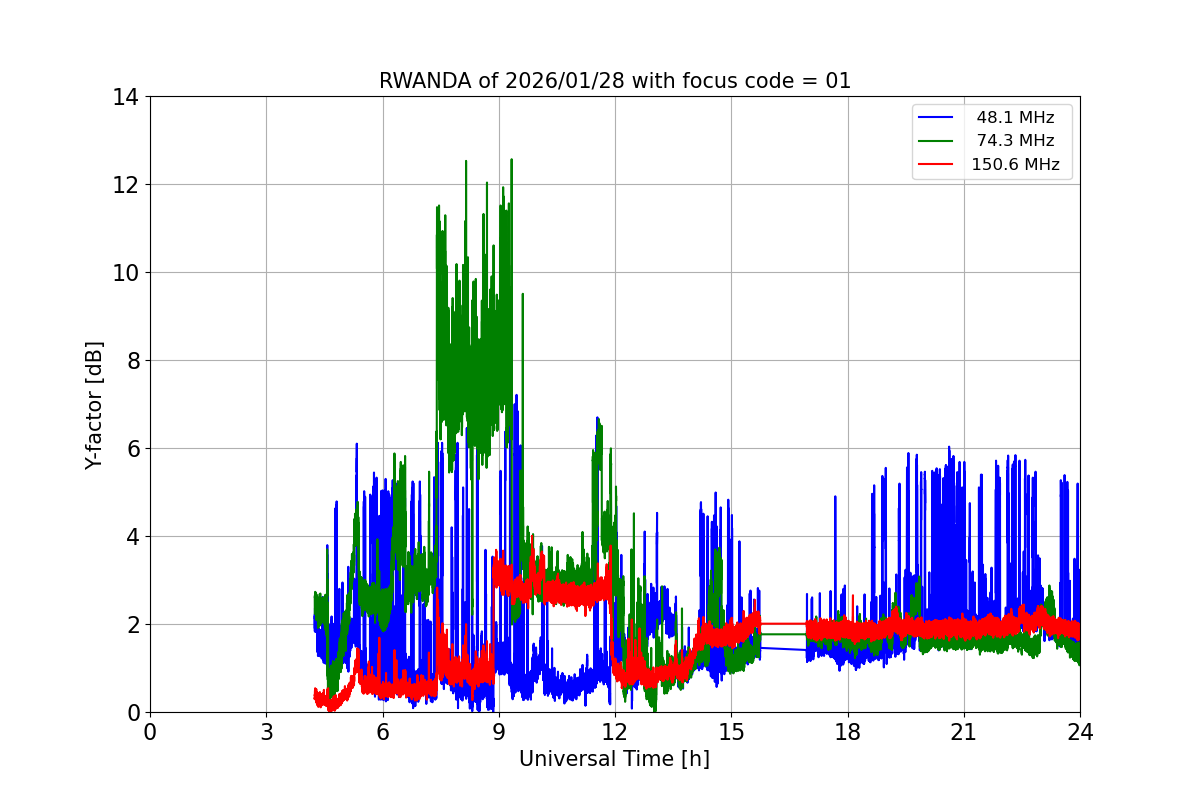The width and height of the screenshot is (1200, 800).
Task: Click x-axis tick label 12
Action: pyautogui.click(x=615, y=731)
